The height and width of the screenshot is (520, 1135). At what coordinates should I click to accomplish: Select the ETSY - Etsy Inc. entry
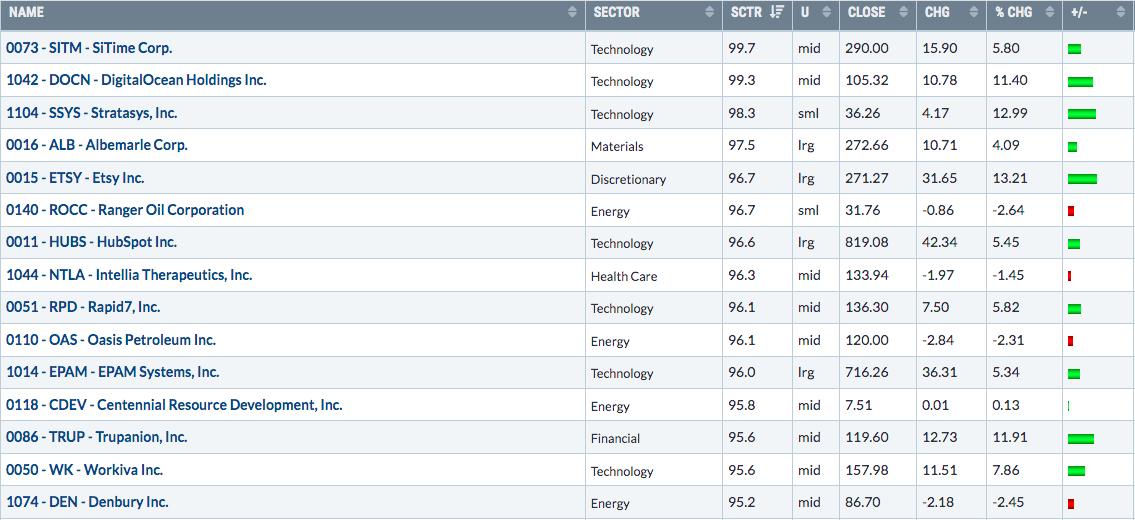[75, 178]
